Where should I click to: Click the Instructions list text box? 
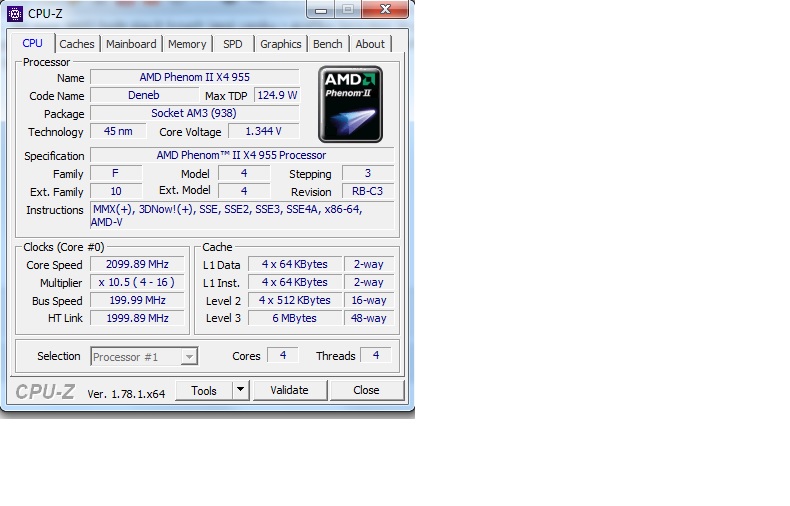242,215
